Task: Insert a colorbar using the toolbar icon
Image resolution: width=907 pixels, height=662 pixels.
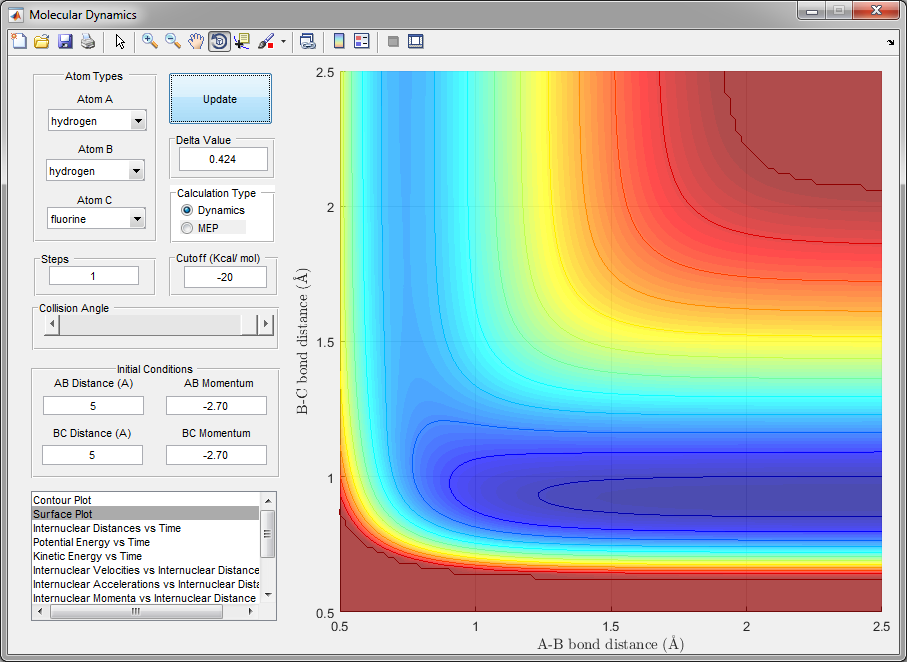Action: pos(339,41)
